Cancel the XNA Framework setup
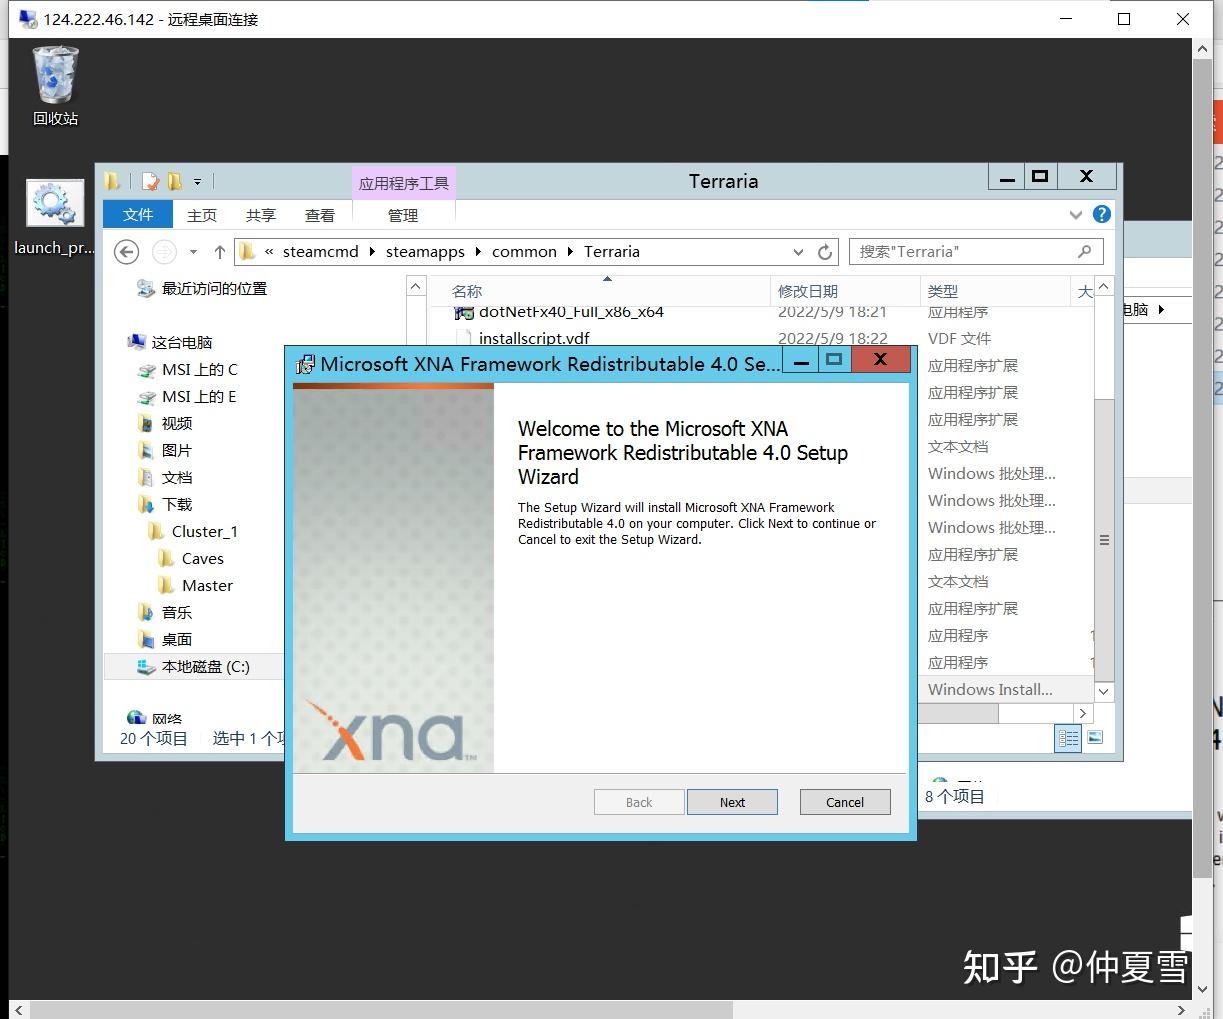The width and height of the screenshot is (1223, 1019). coord(845,802)
